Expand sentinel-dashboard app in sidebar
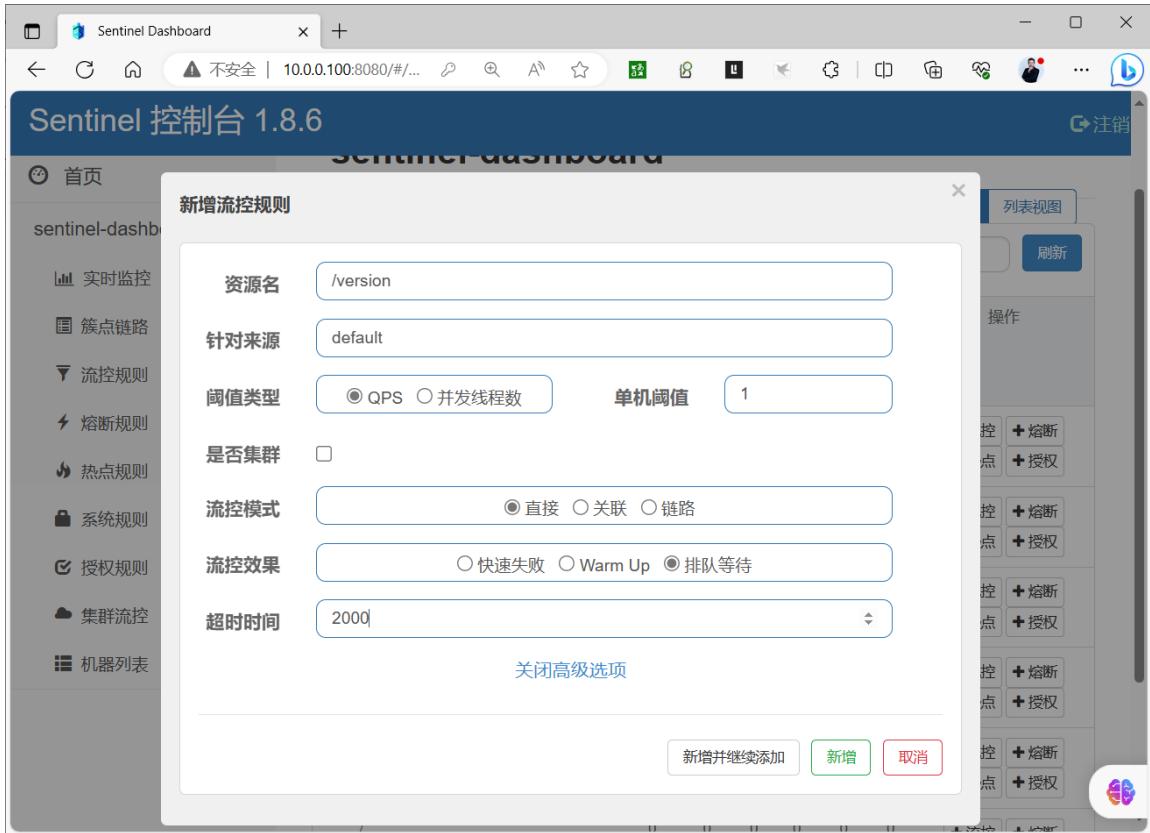 click(x=97, y=229)
